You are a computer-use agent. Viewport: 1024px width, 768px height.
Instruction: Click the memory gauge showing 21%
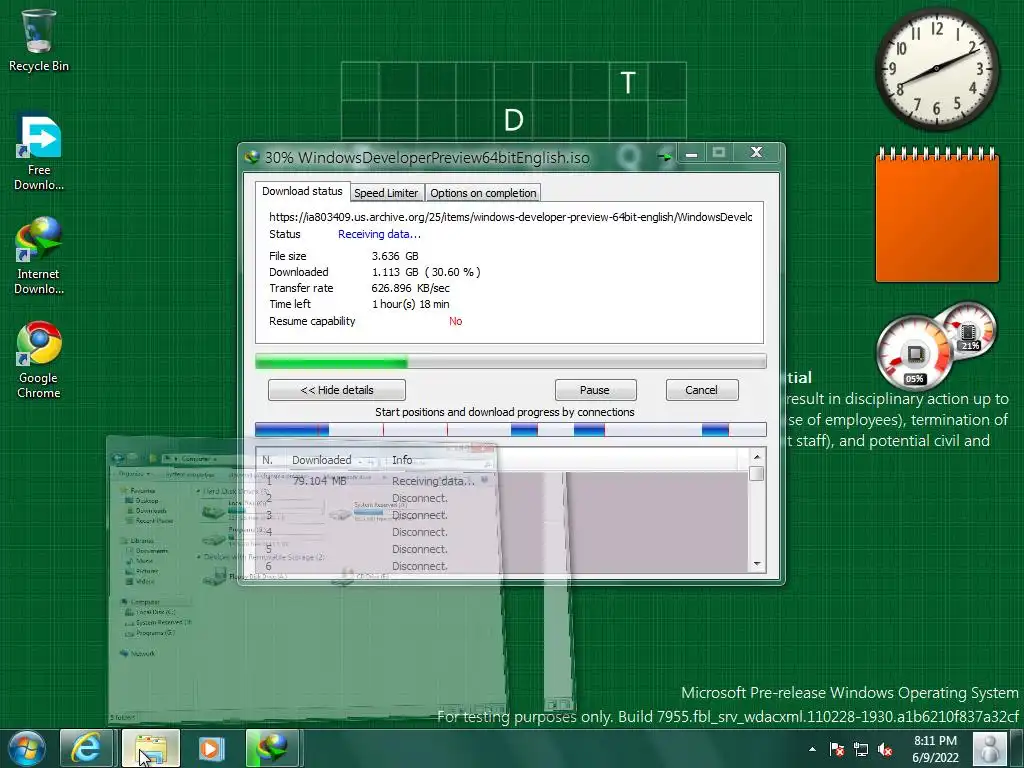coord(970,330)
